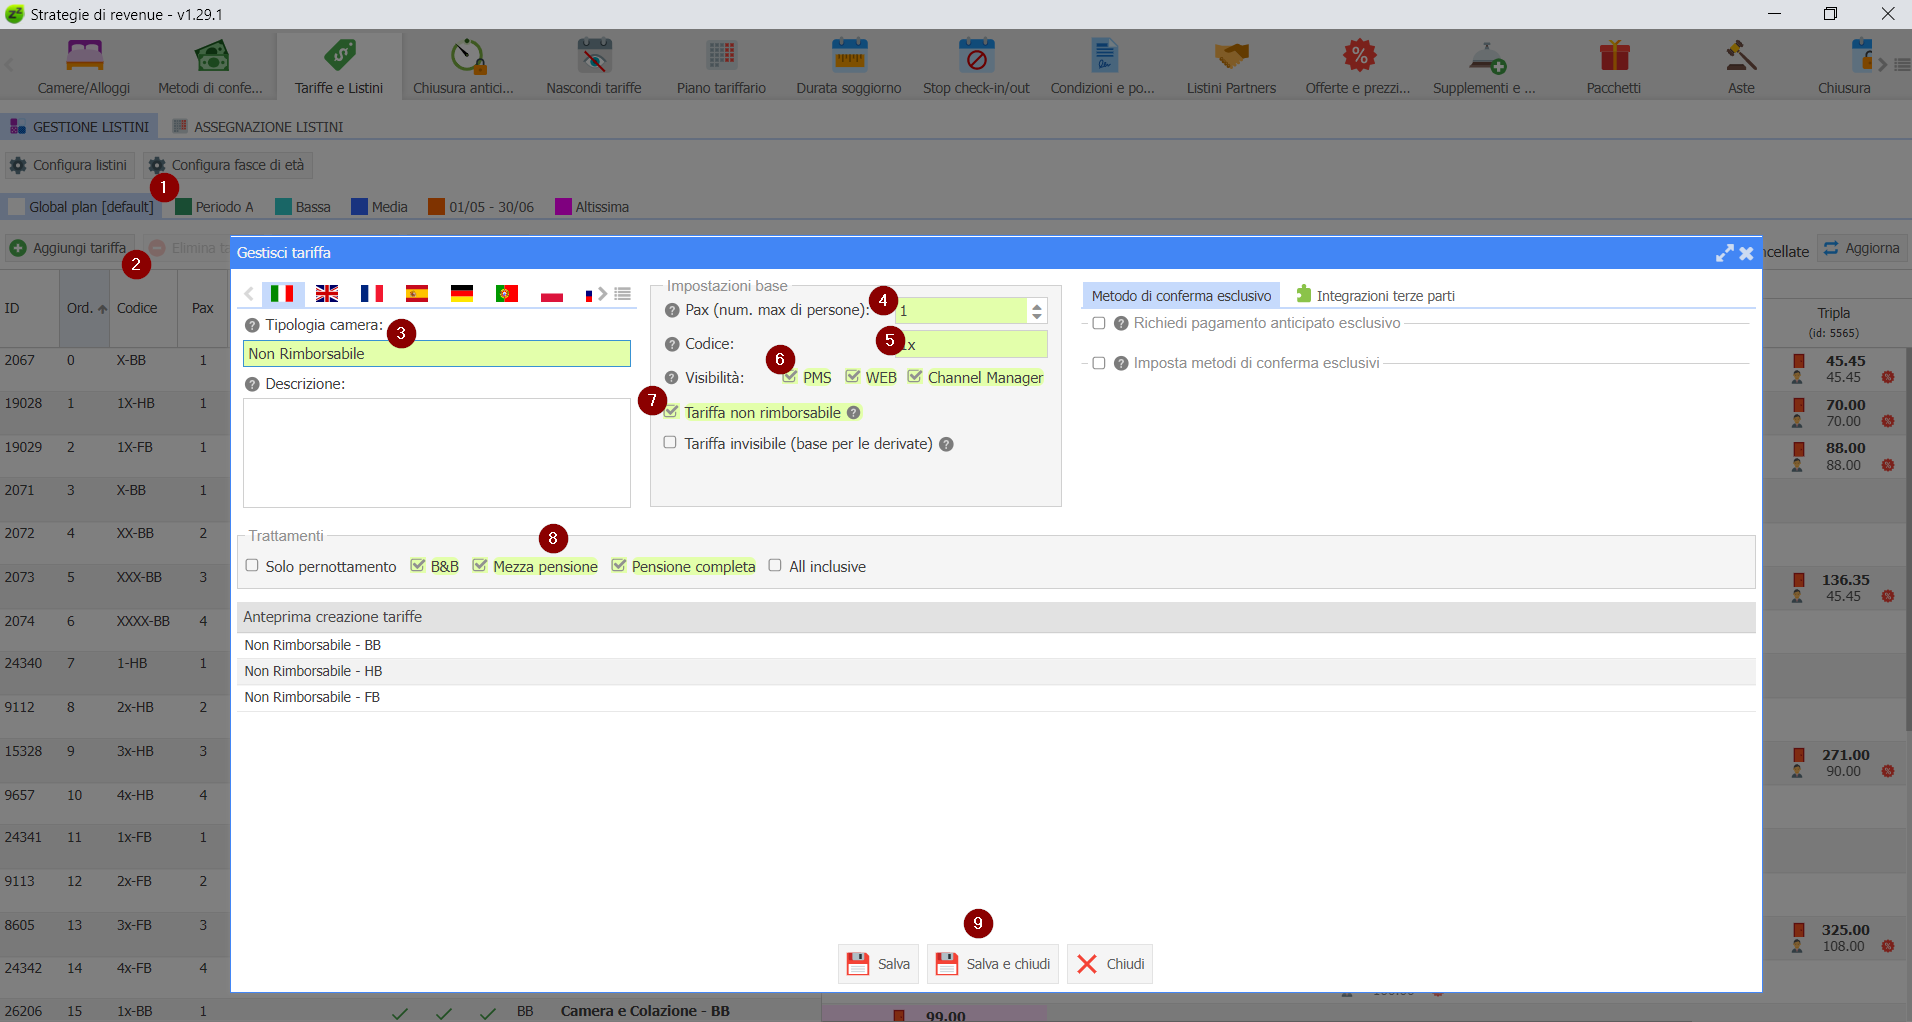Select Periodo A green swatch
Viewport: 1912px width, 1022px height.
coord(184,207)
